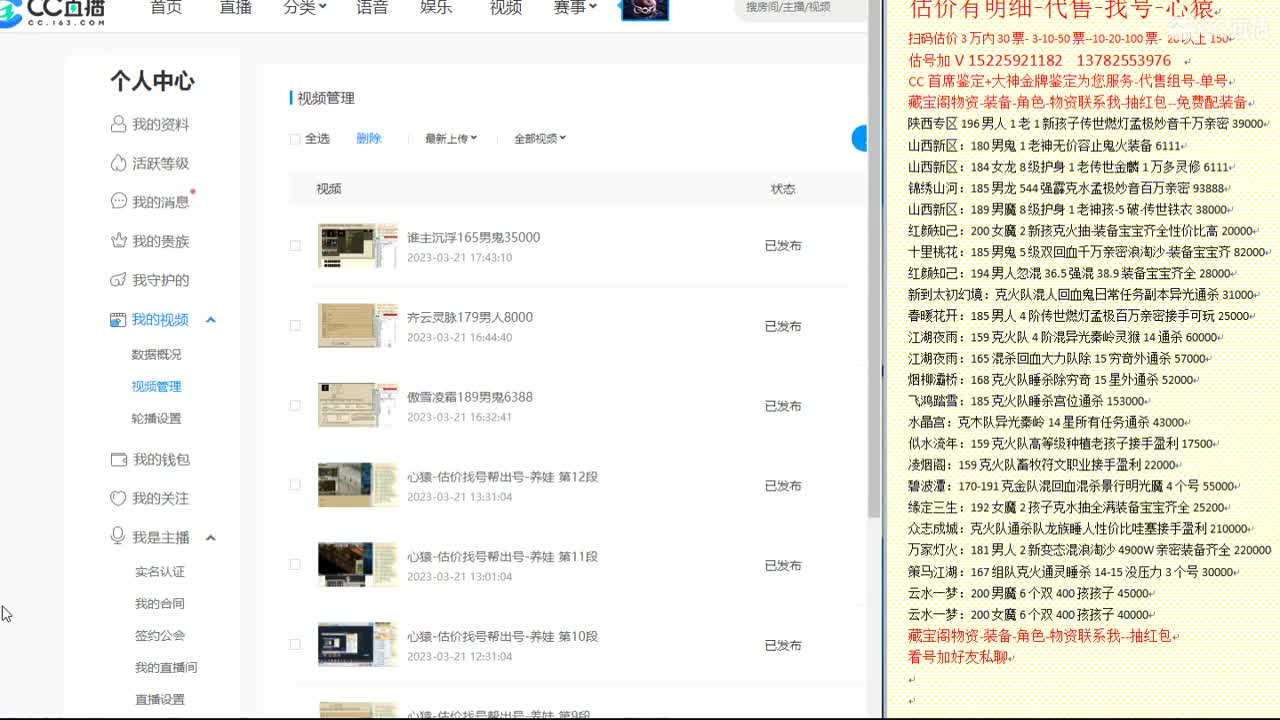Click the 我的视频 video icon

(118, 319)
